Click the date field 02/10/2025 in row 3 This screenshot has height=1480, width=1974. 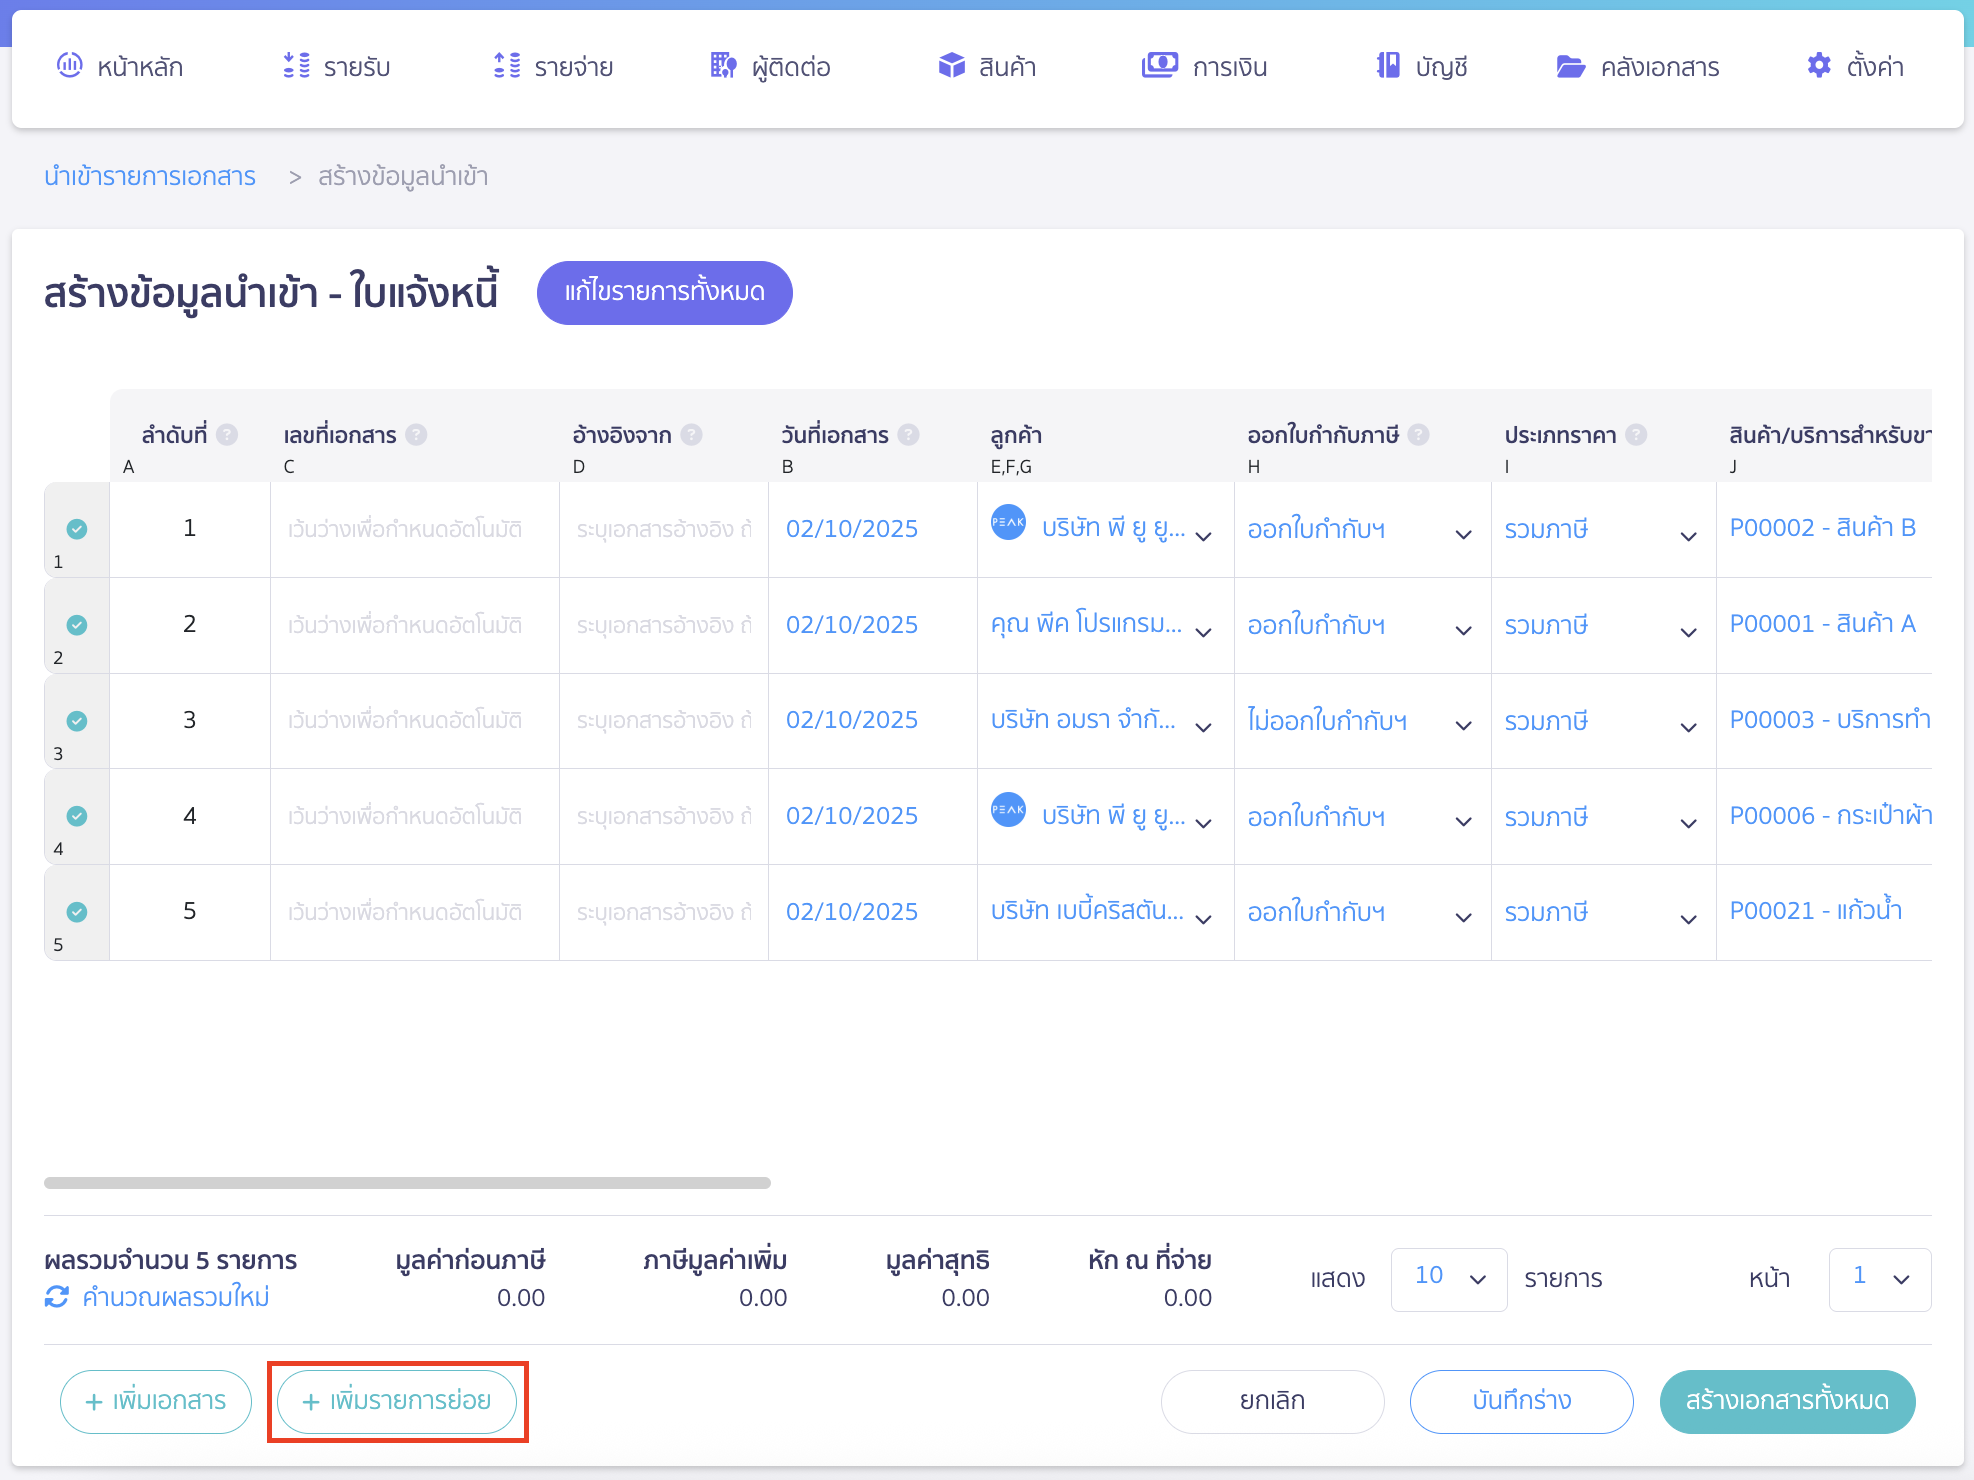click(851, 719)
